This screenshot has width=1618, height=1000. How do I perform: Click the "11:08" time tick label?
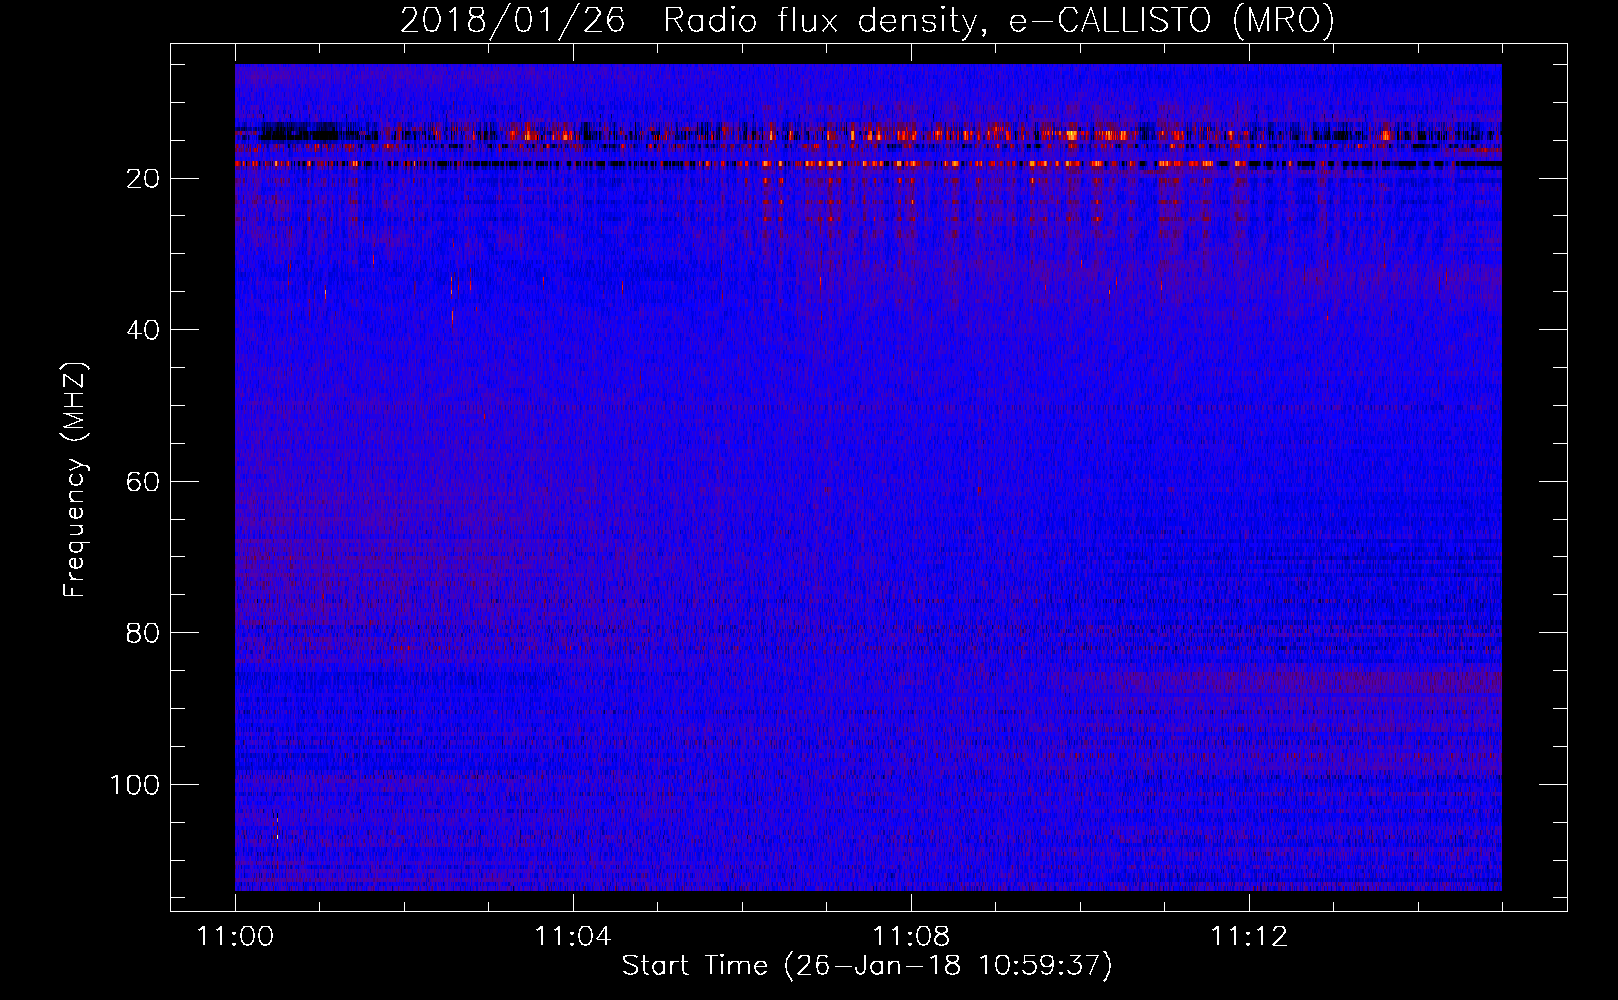coord(911,937)
